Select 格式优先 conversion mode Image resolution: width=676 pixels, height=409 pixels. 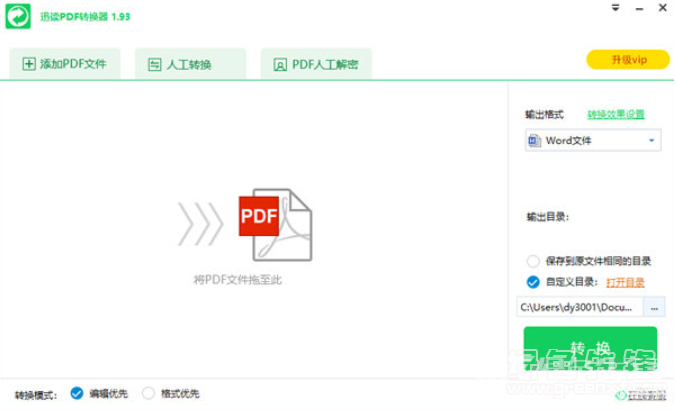(148, 393)
